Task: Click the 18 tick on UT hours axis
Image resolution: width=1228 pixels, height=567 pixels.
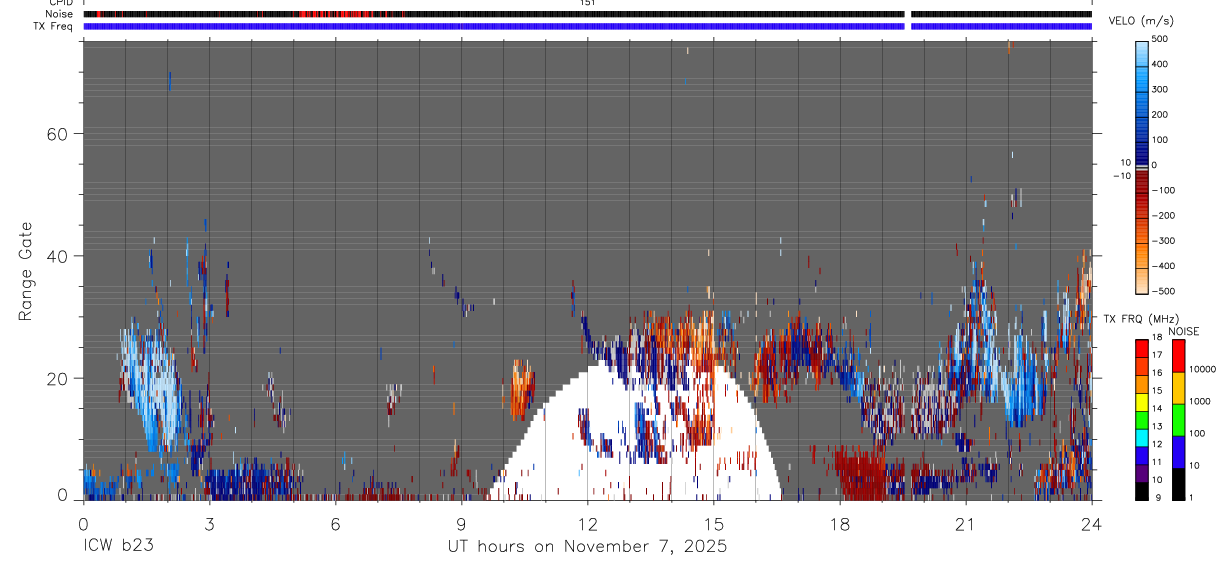Action: click(x=840, y=524)
